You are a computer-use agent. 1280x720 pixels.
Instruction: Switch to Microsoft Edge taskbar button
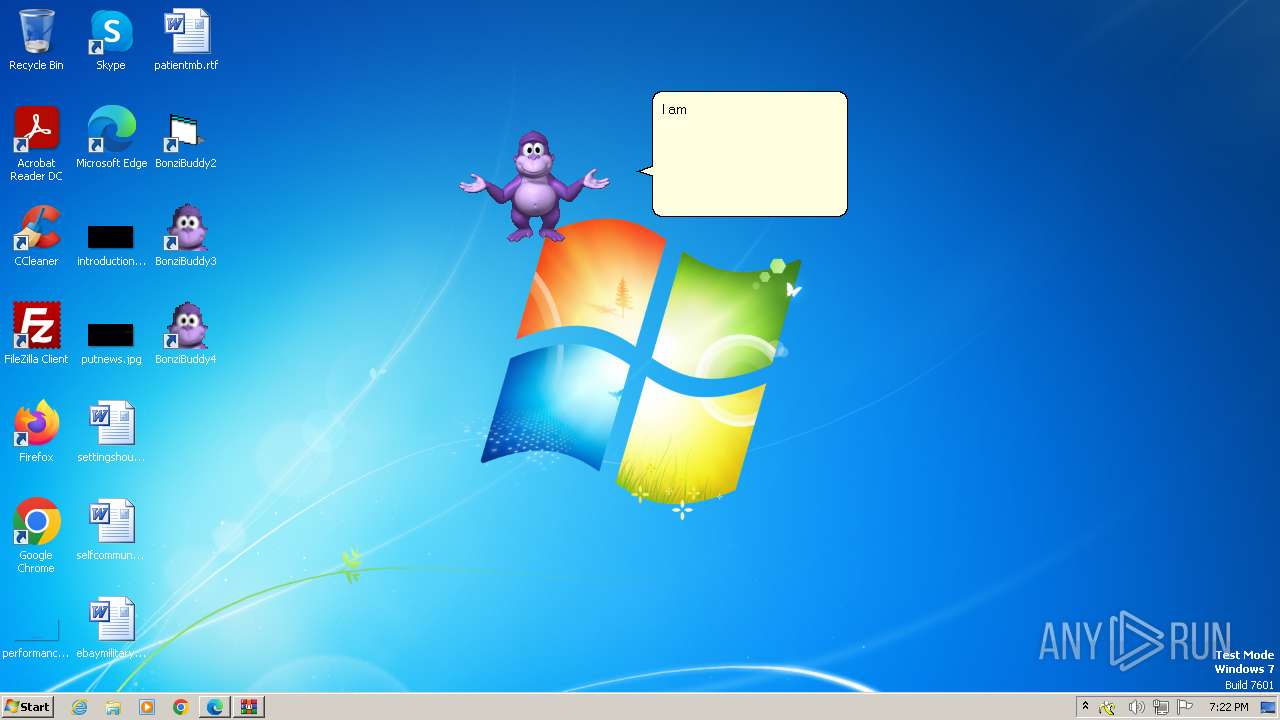tap(215, 707)
